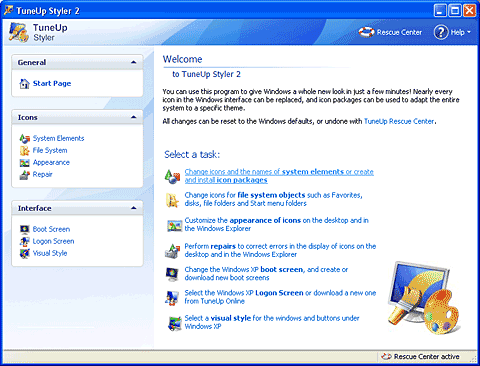Go to System Elements in sidebar
This screenshot has height=366, width=480.
pos(58,138)
